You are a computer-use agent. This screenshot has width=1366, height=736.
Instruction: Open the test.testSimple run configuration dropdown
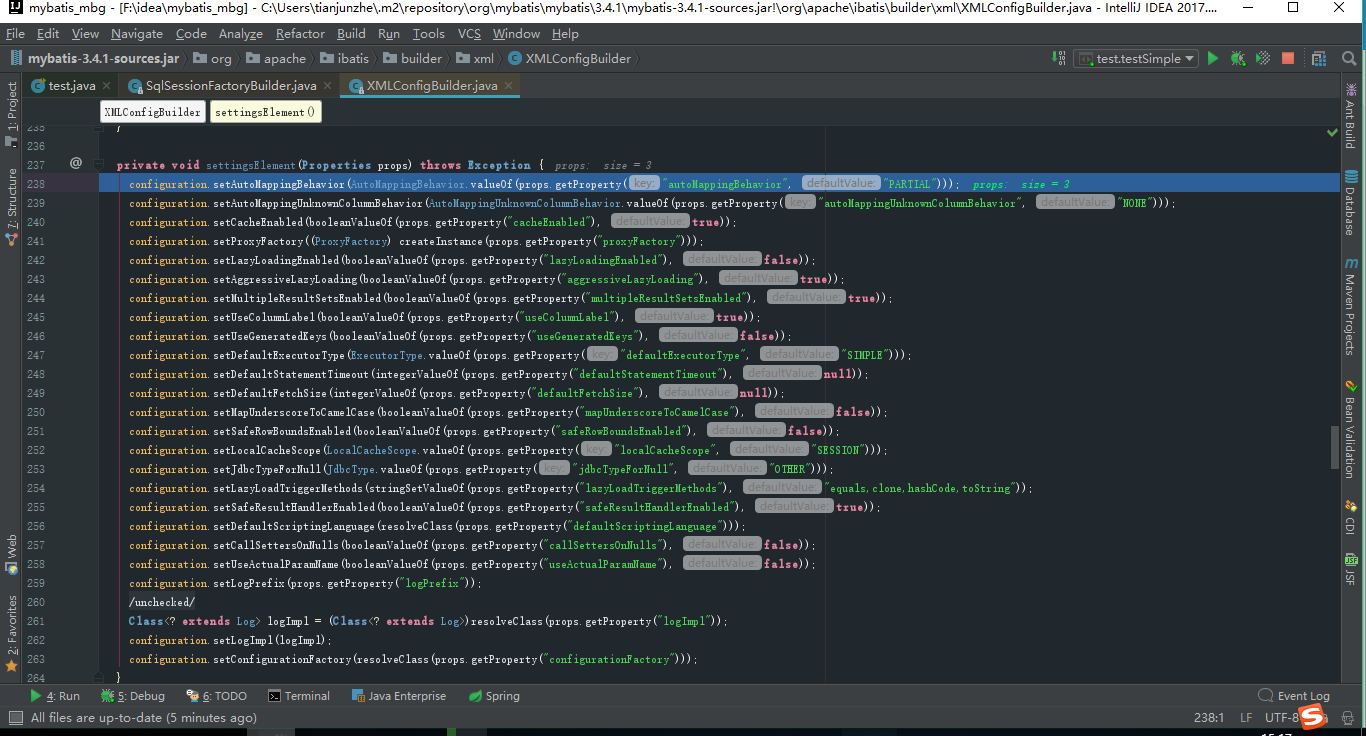[x=1135, y=58]
